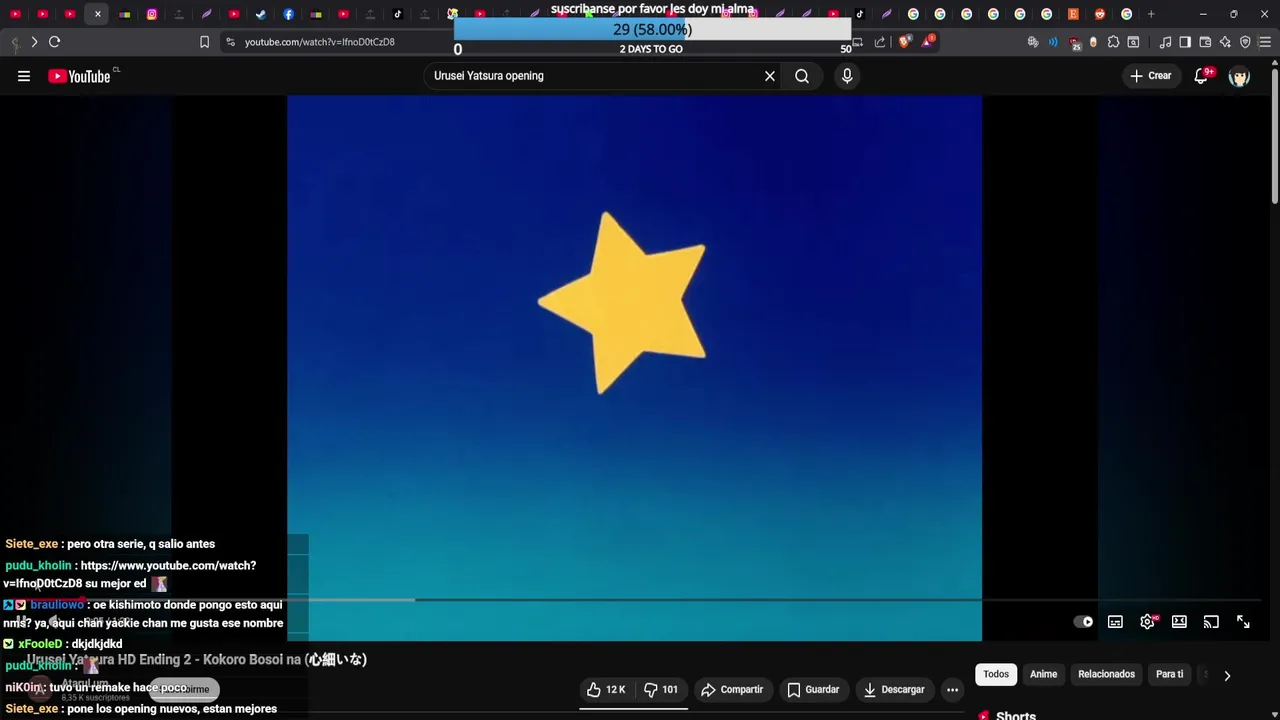Viewport: 1280px width, 720px height.
Task: Open Brave VPN shield icon
Action: tap(1245, 42)
